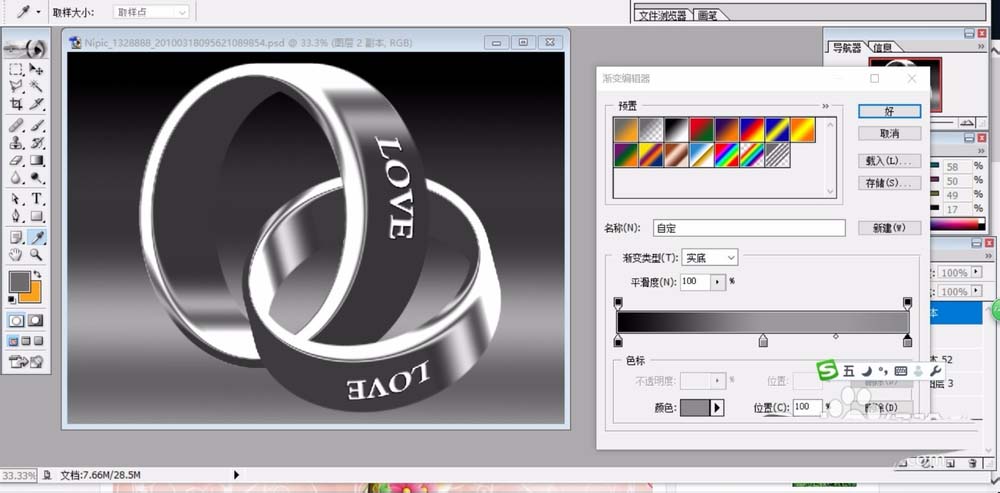1000x493 pixels.
Task: Select the Pen tool
Action: (x=17, y=216)
